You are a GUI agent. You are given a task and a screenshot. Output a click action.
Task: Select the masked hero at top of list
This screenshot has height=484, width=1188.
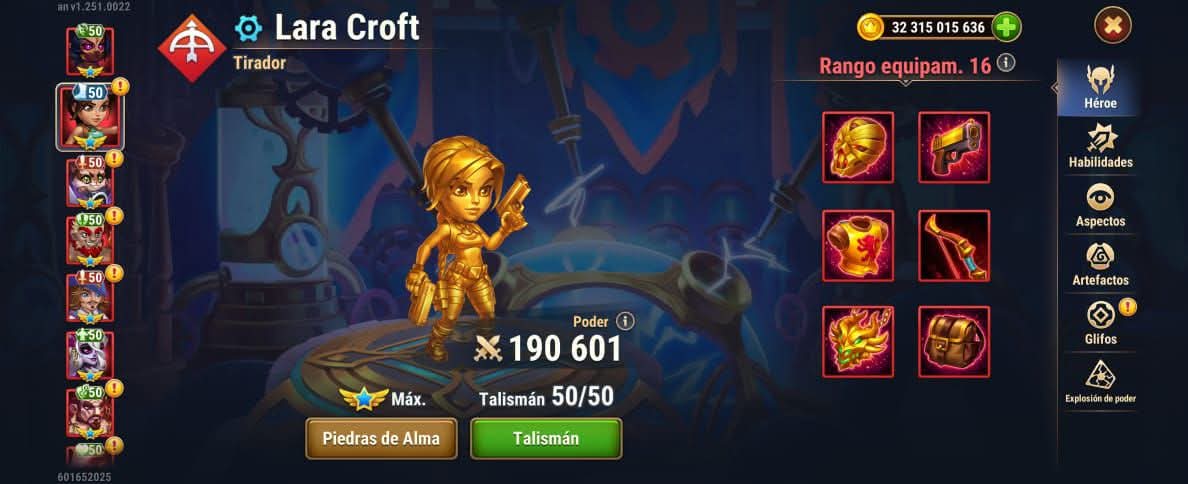(x=90, y=51)
